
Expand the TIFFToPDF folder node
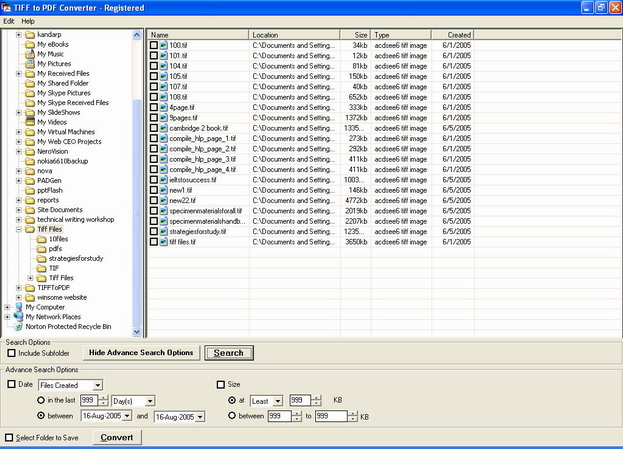(x=19, y=287)
